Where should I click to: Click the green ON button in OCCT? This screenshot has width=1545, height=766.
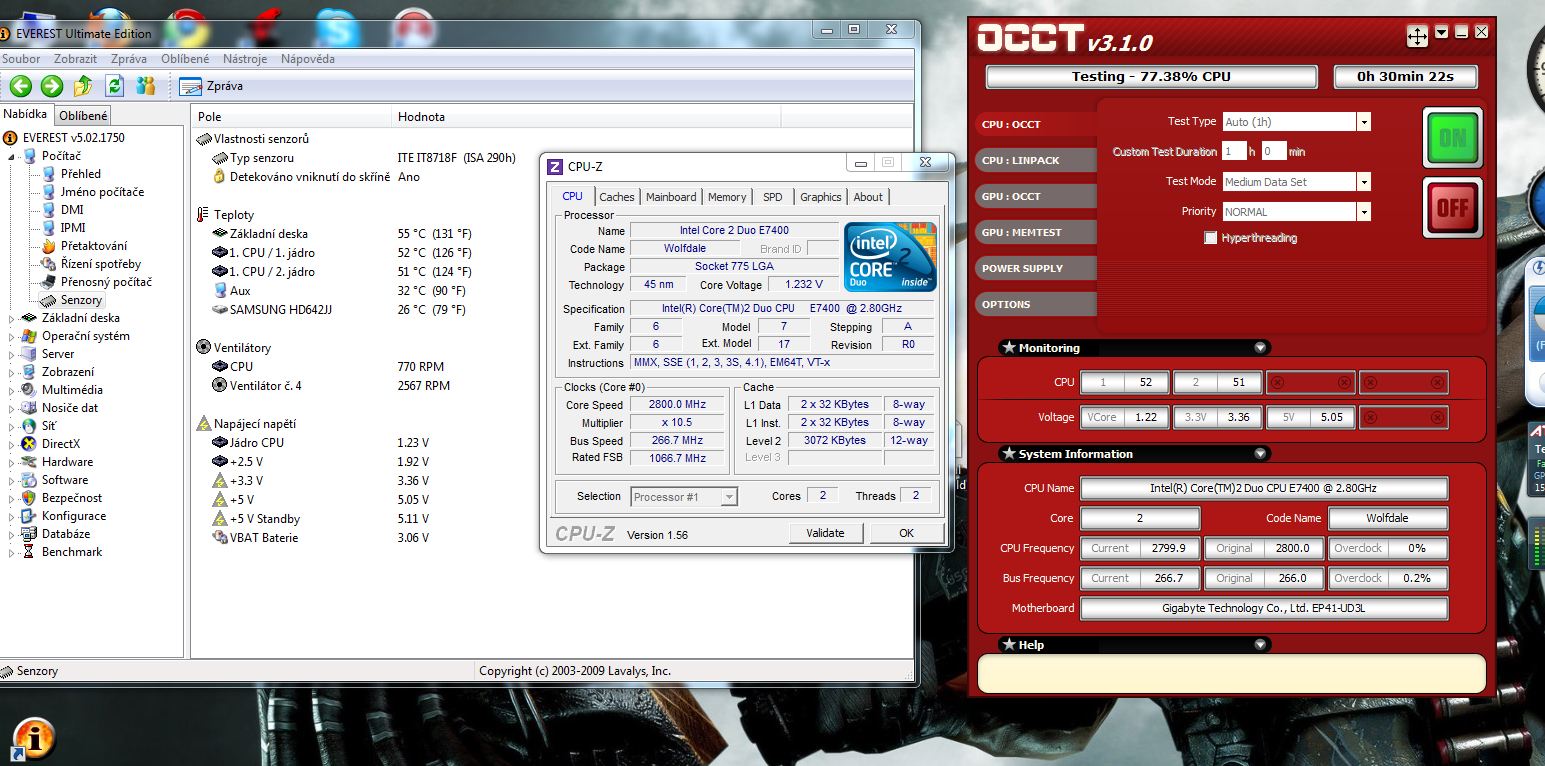pos(1453,138)
